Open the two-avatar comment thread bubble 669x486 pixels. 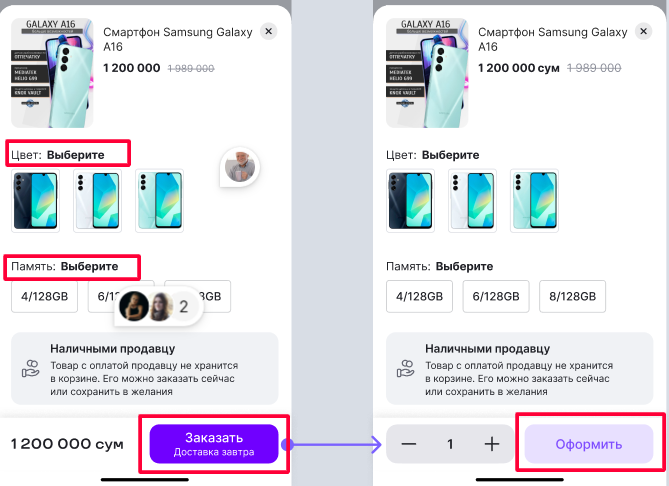(x=159, y=306)
